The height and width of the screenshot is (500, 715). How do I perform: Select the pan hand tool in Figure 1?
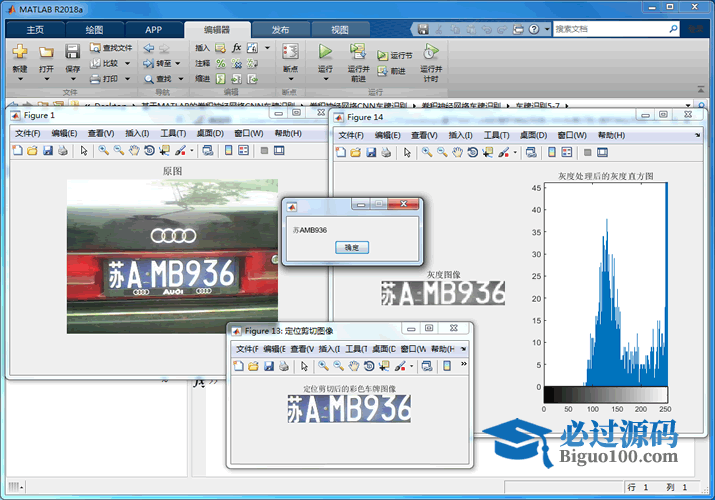134,150
